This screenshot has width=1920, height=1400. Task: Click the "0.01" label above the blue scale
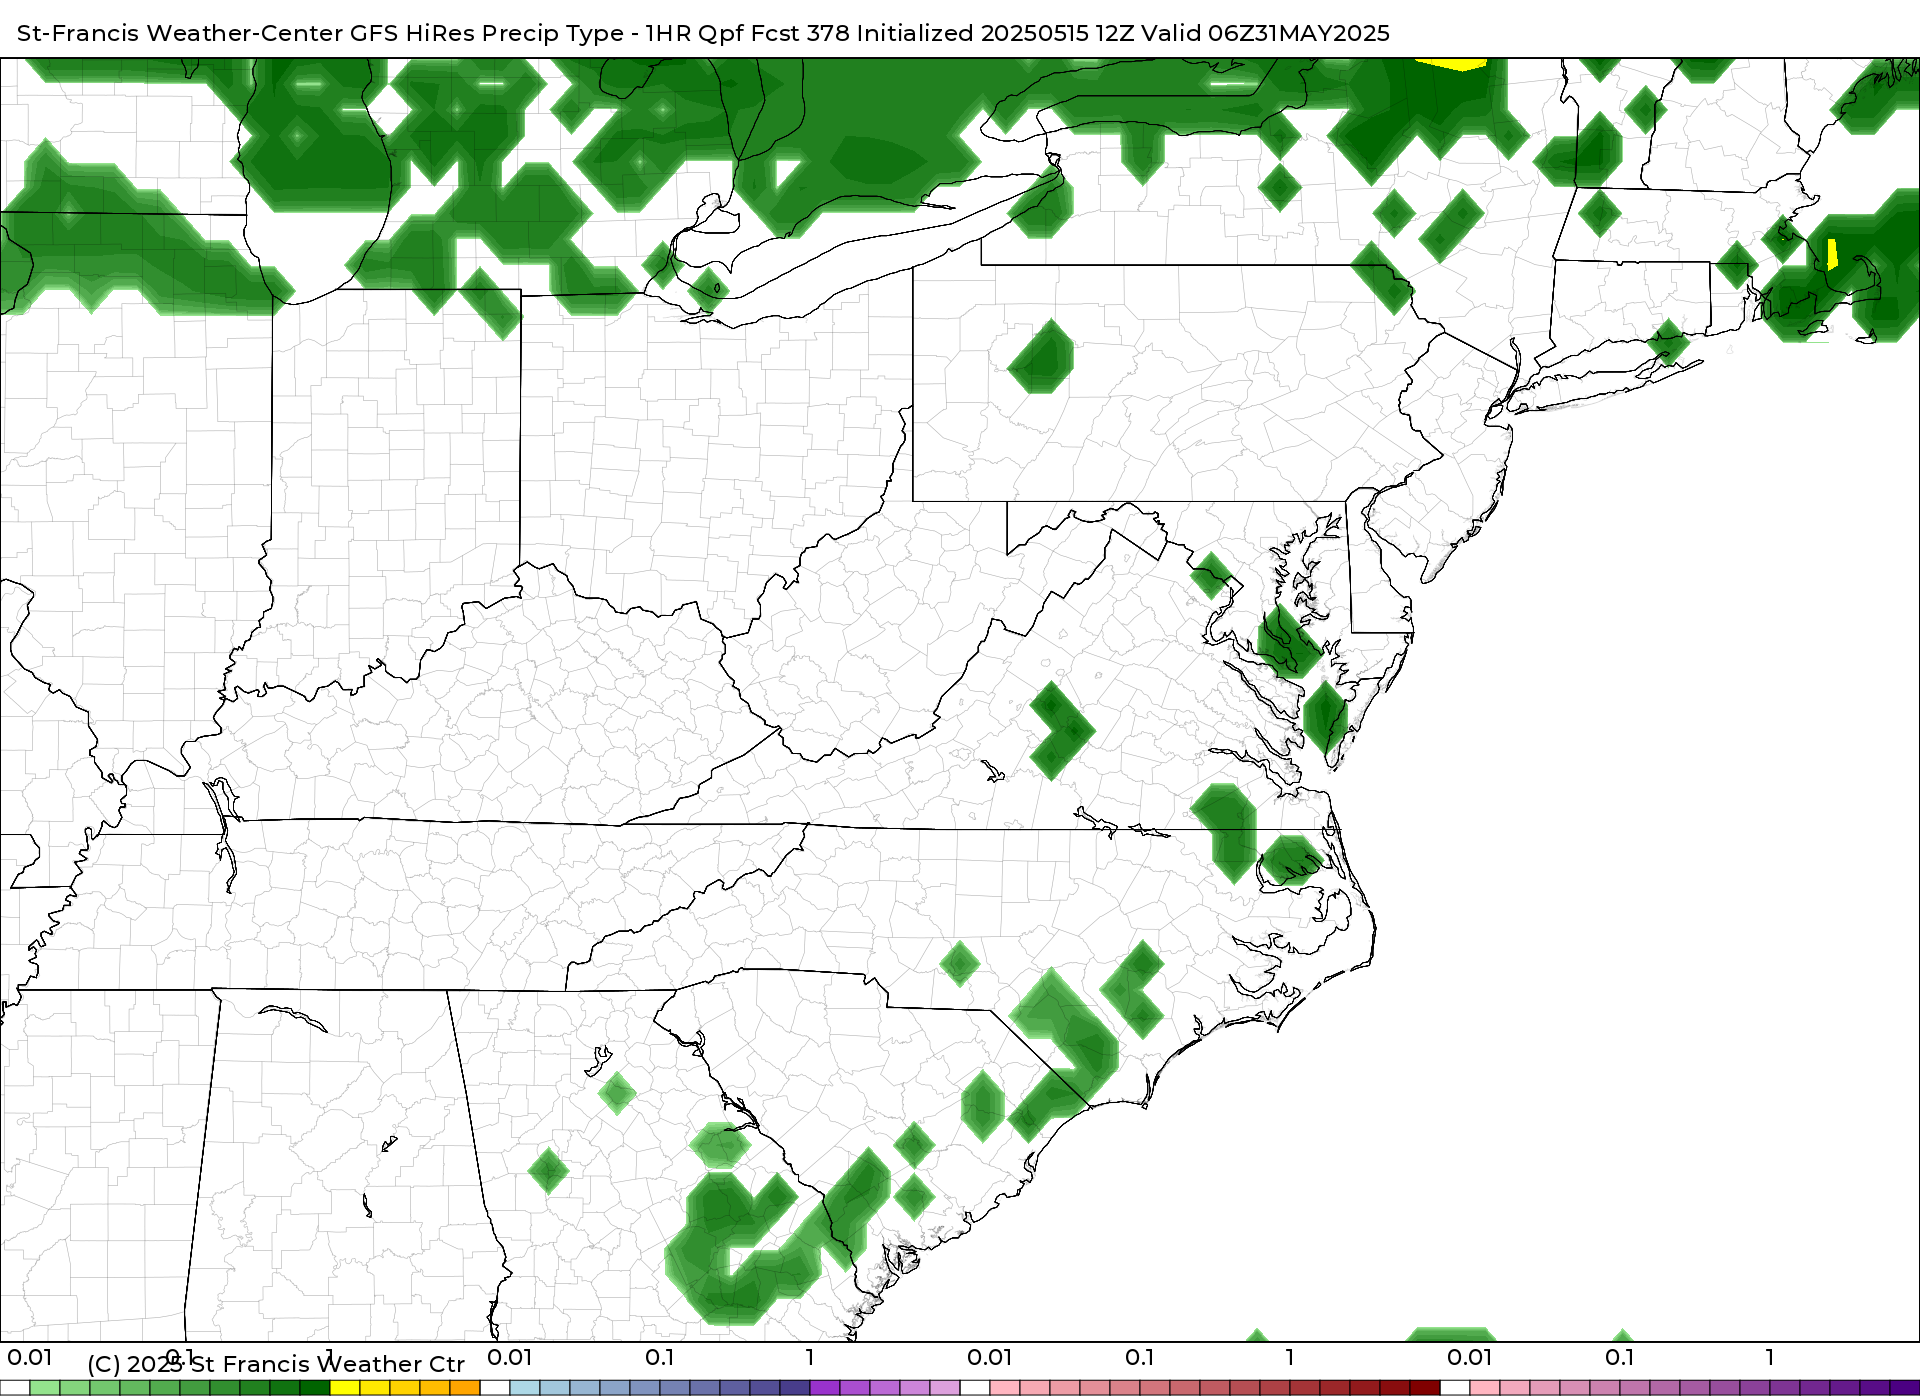510,1357
